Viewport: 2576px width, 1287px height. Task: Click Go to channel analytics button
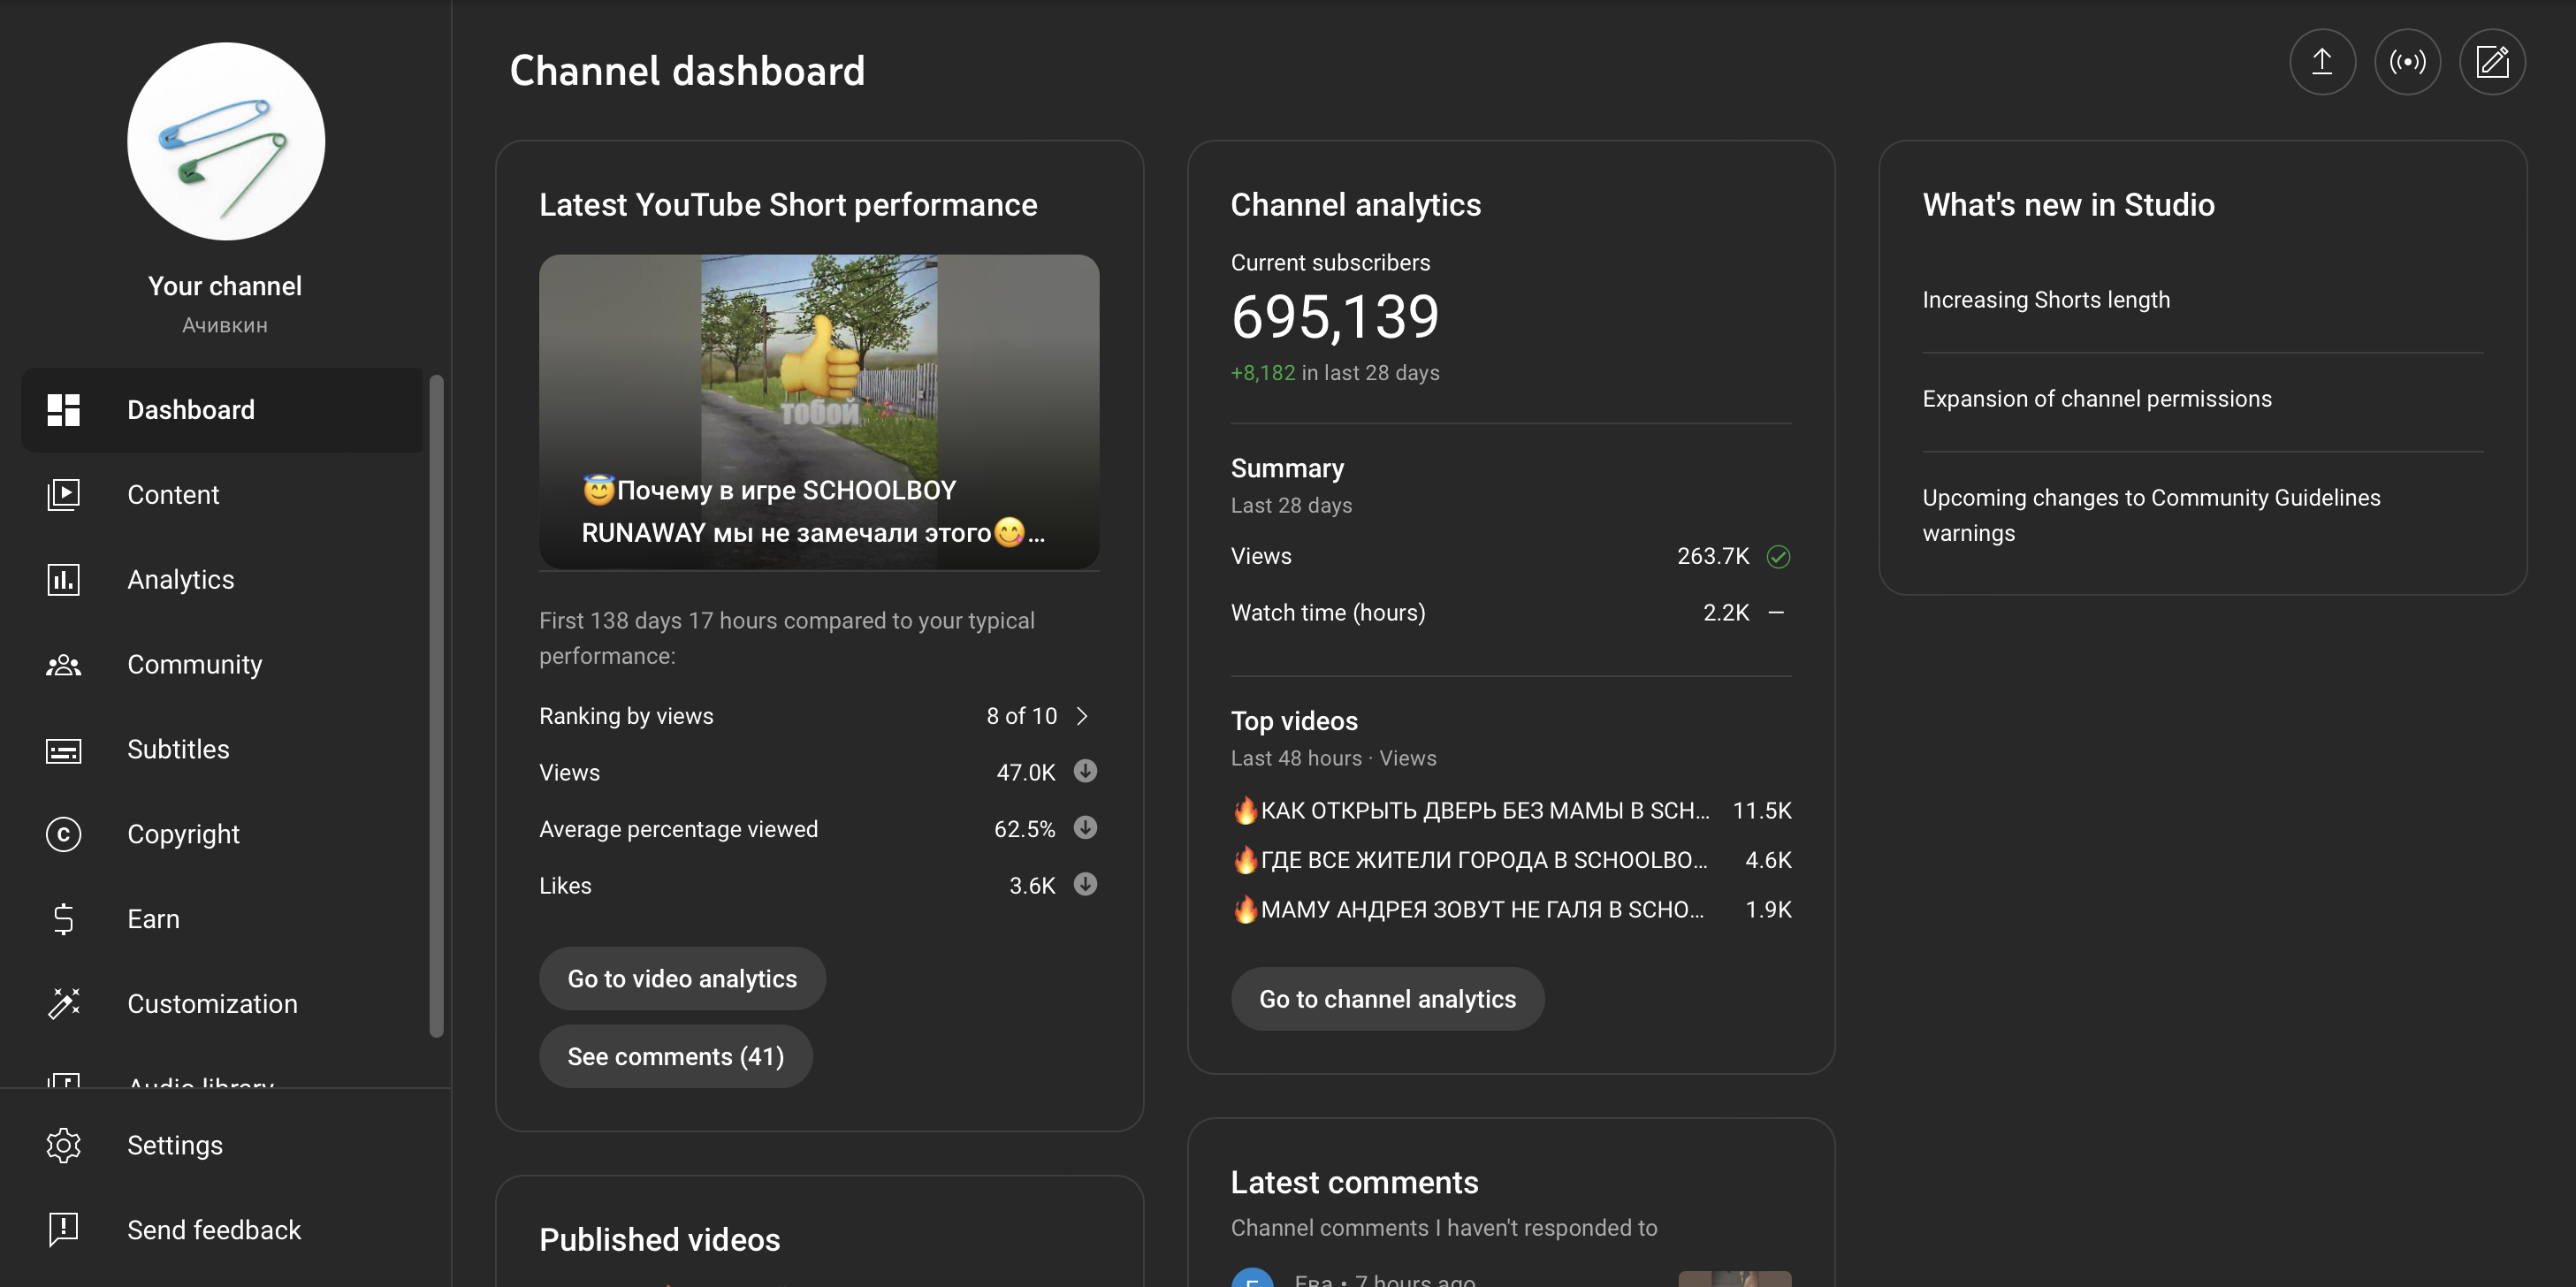click(1387, 999)
